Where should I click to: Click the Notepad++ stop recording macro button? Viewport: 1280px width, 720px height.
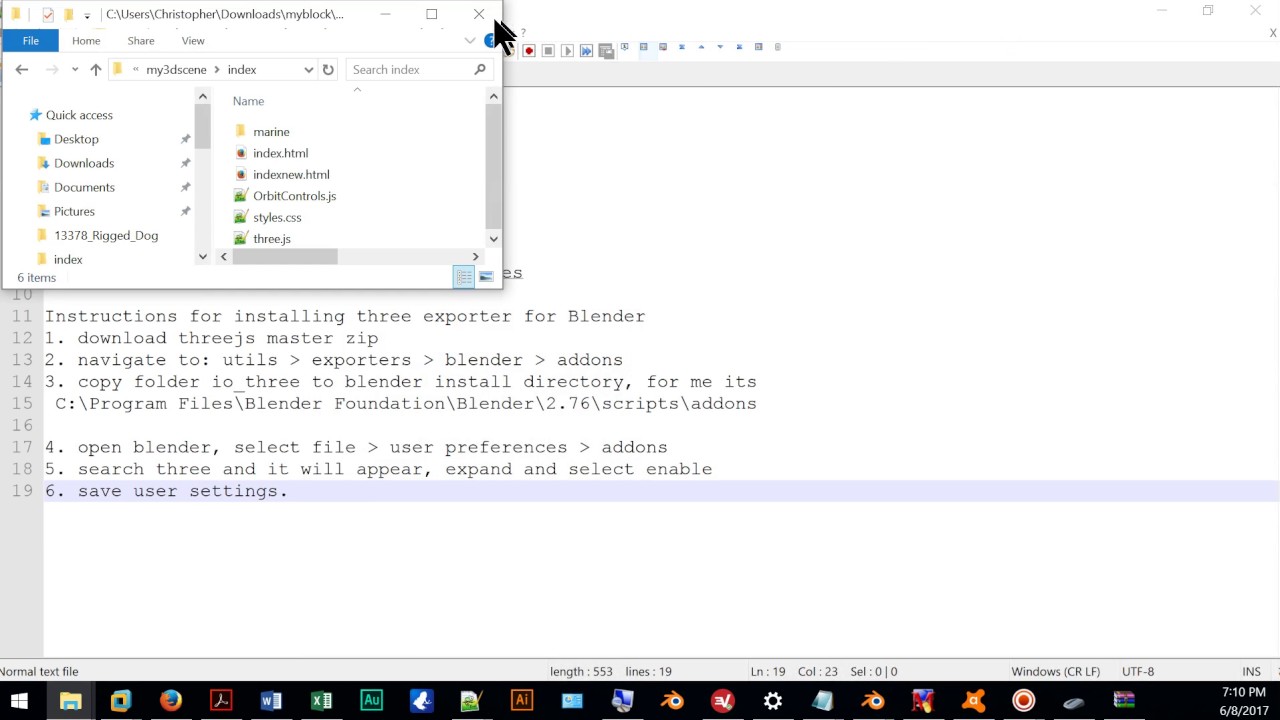point(548,50)
